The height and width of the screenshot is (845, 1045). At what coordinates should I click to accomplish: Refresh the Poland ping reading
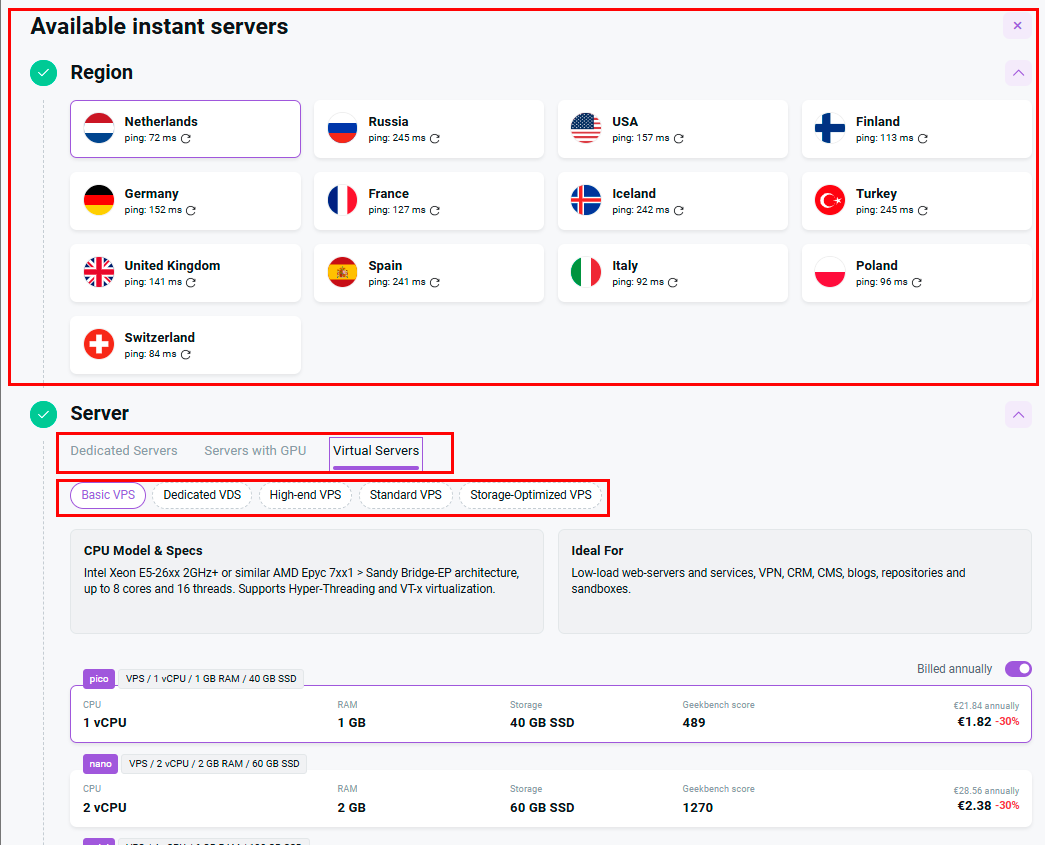pyautogui.click(x=917, y=283)
